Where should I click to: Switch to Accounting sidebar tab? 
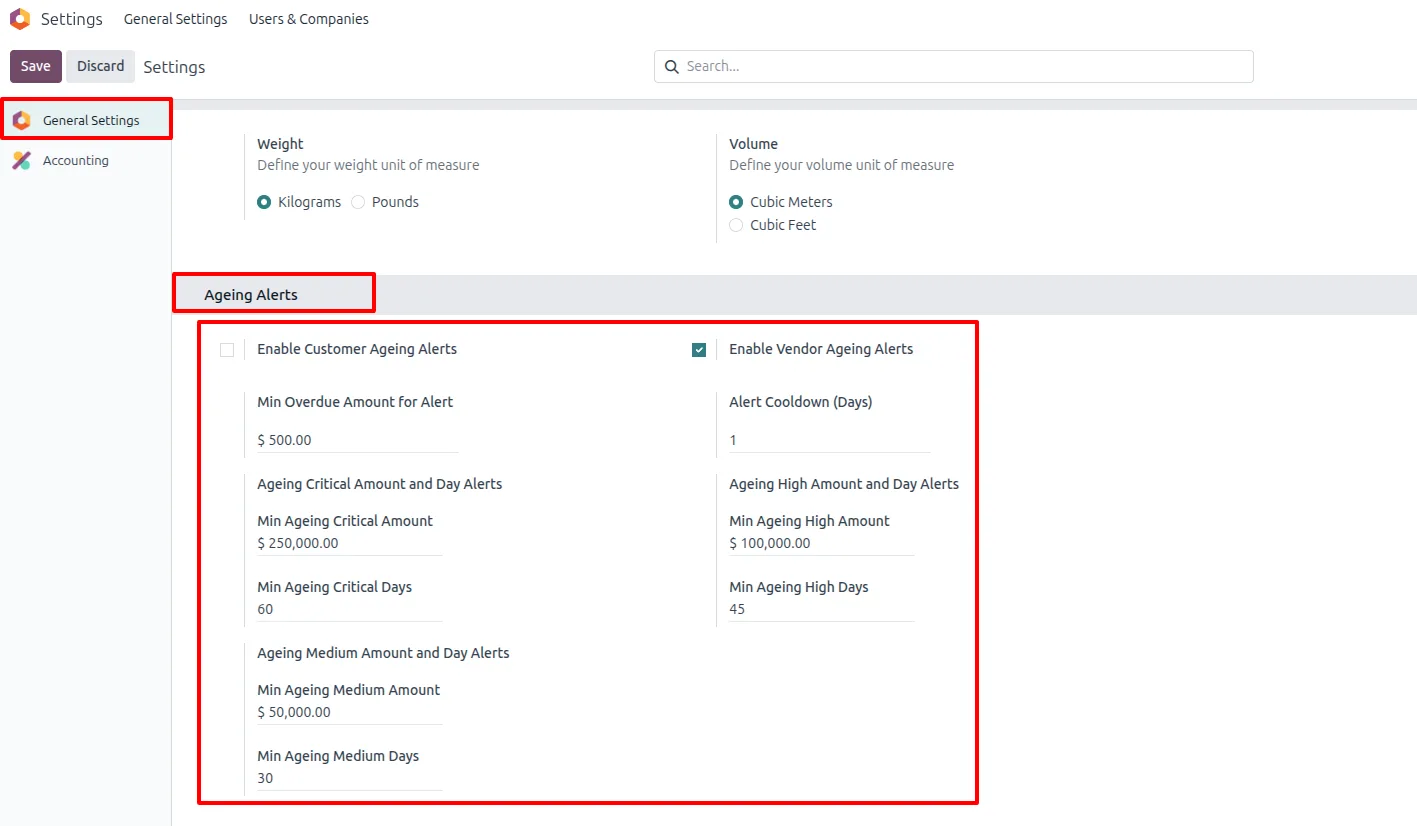86,160
